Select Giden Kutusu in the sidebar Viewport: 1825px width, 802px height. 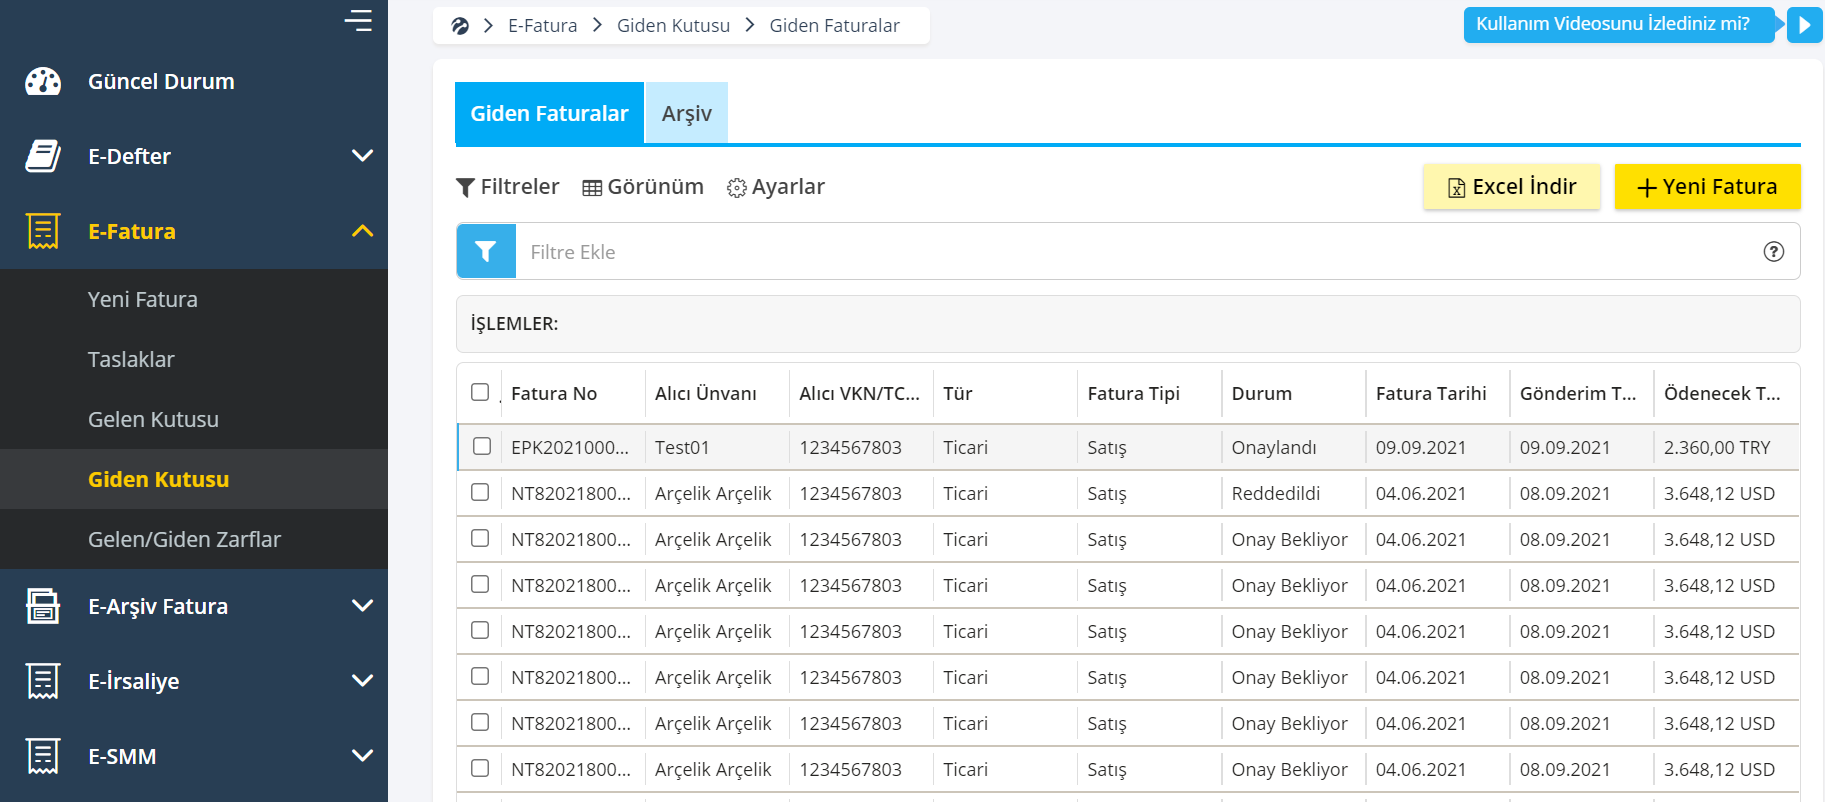[x=159, y=479]
